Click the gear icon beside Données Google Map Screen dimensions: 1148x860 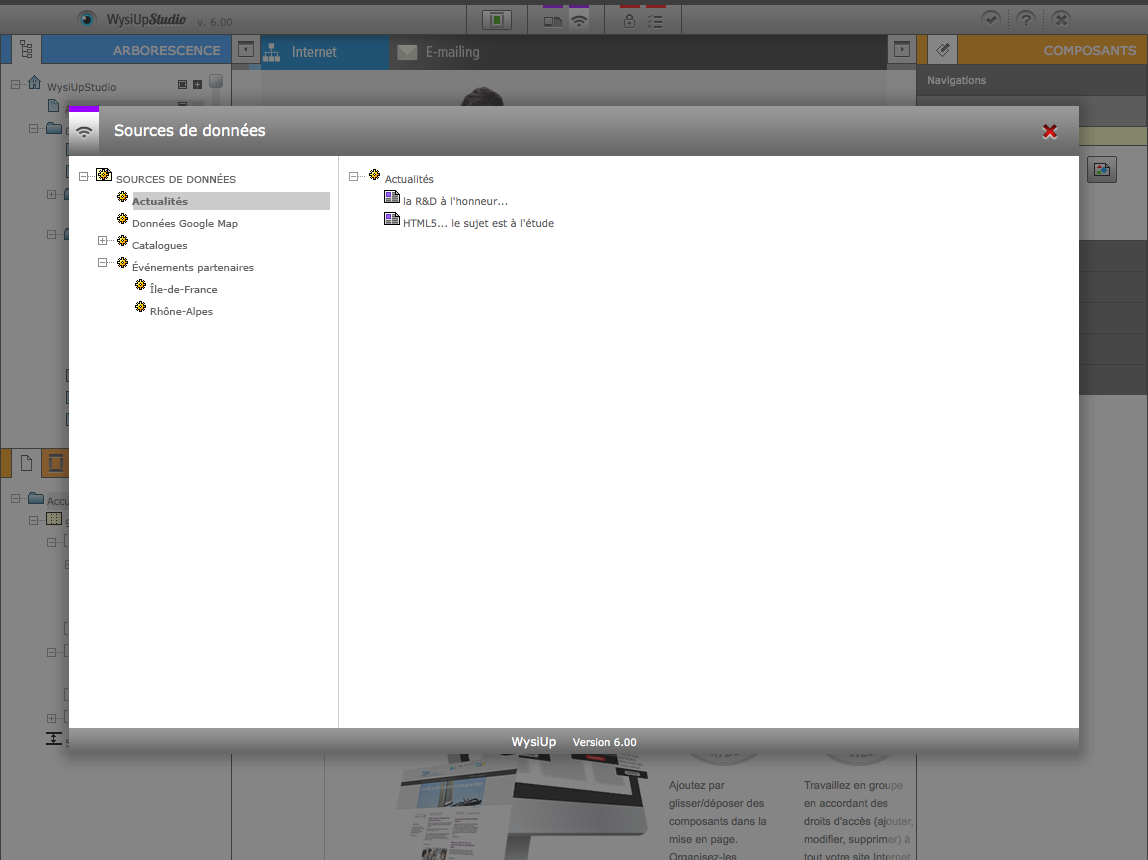[x=122, y=219]
